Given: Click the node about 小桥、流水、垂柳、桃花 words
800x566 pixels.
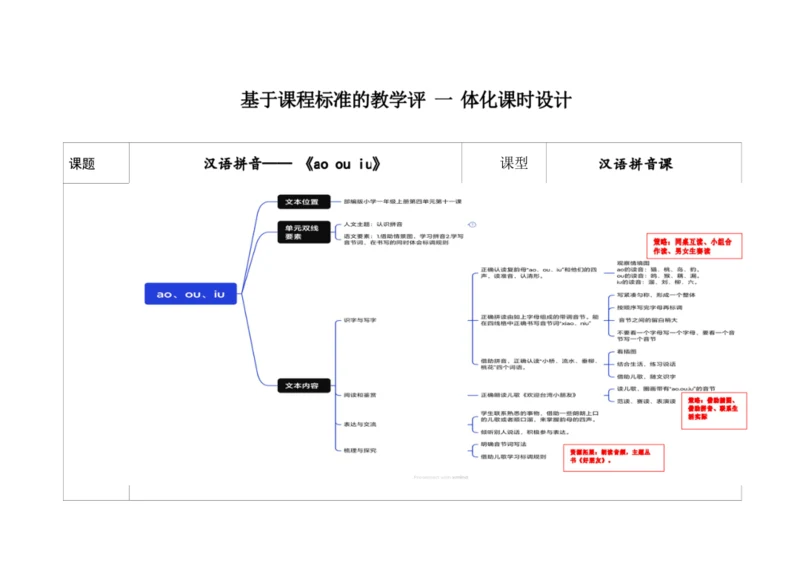Looking at the screenshot, I should click(x=538, y=364).
